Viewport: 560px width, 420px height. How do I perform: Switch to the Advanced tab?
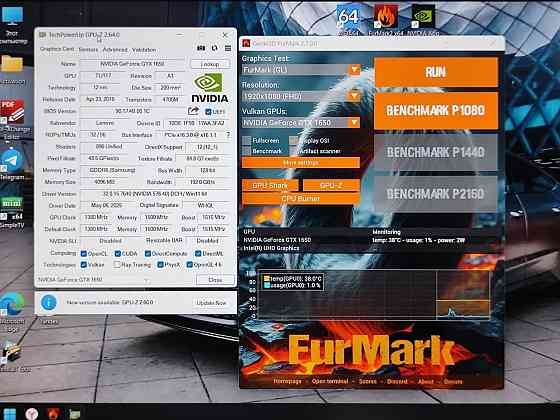click(115, 50)
